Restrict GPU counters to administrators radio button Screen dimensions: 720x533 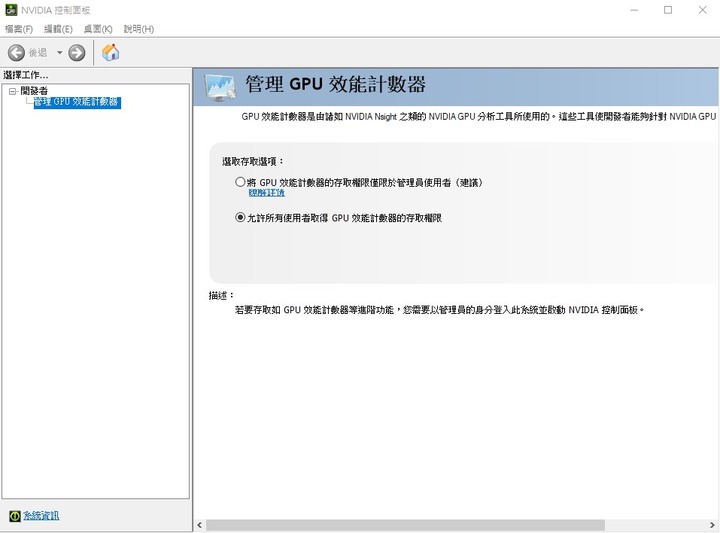point(240,182)
